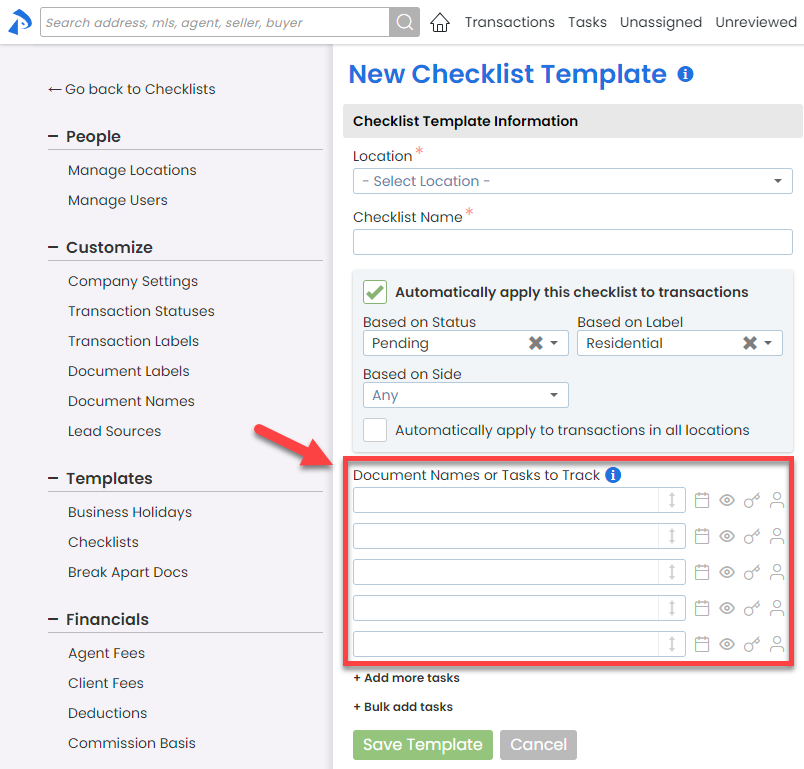Go to Unassigned in top navigation
This screenshot has width=804, height=769.
coord(660,22)
